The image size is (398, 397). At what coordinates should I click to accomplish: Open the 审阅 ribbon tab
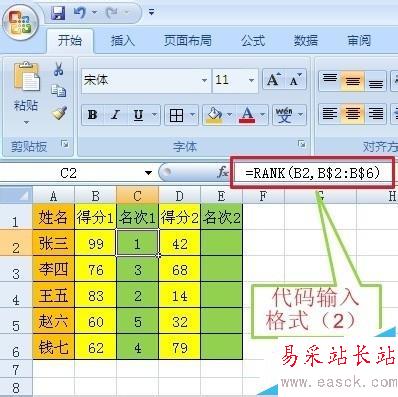point(359,41)
